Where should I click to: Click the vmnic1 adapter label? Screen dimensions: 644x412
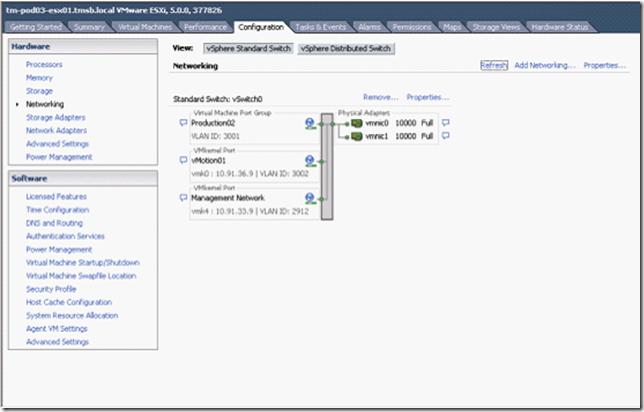(377, 136)
